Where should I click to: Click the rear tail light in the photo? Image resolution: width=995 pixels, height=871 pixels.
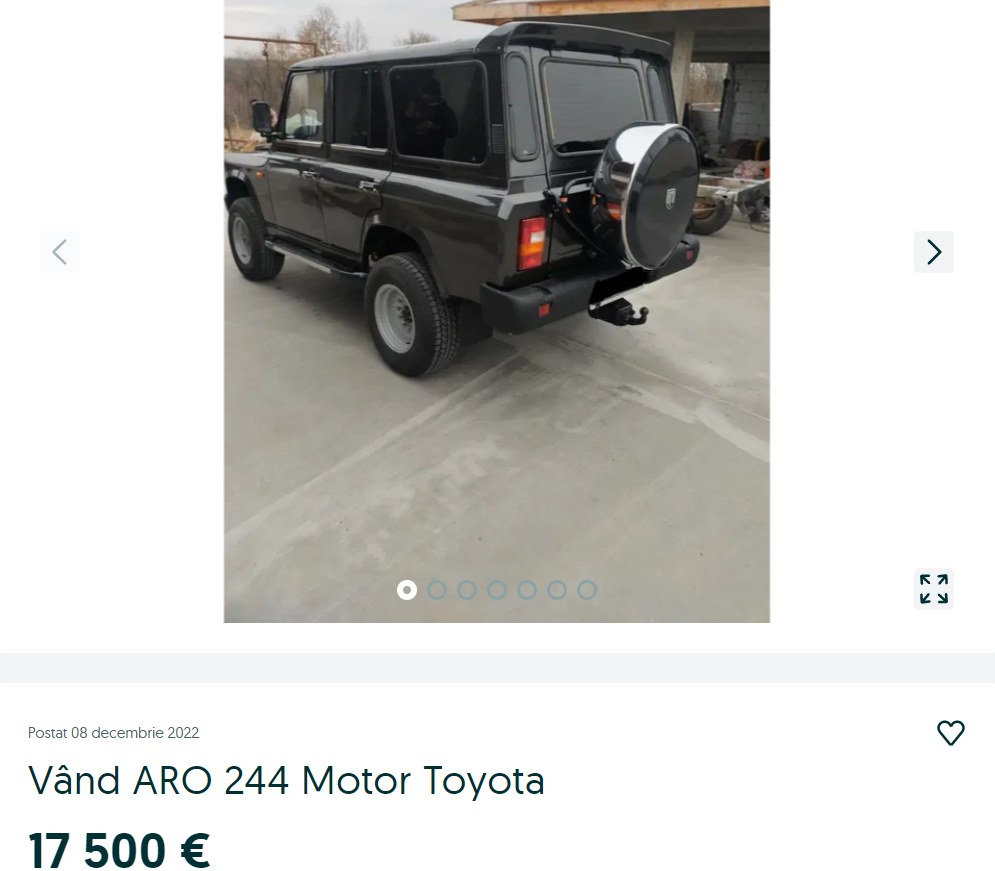(x=532, y=244)
